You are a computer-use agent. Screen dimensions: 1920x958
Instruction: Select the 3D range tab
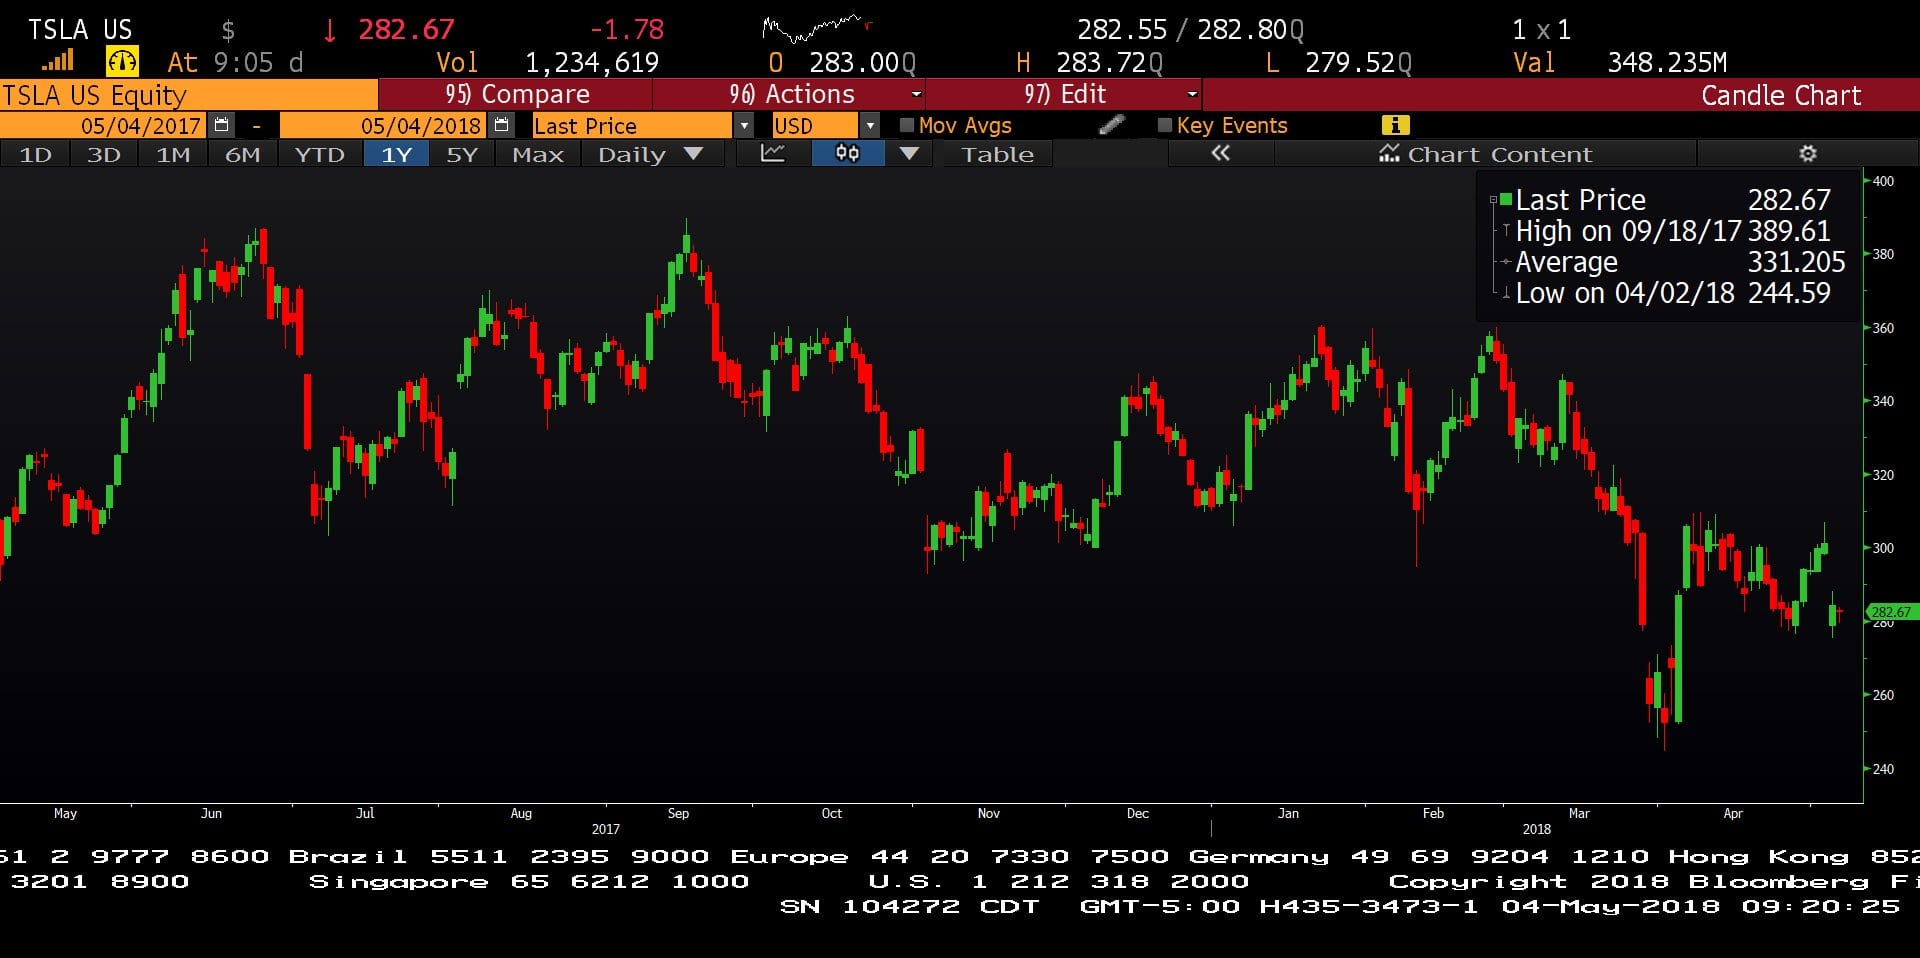pos(104,154)
